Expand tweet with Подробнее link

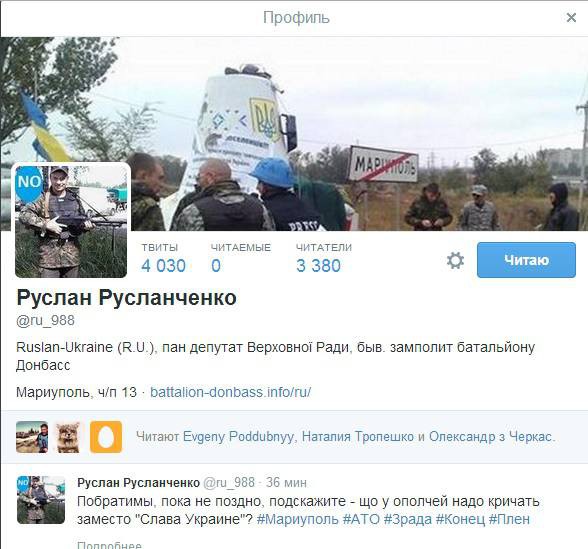tap(109, 544)
